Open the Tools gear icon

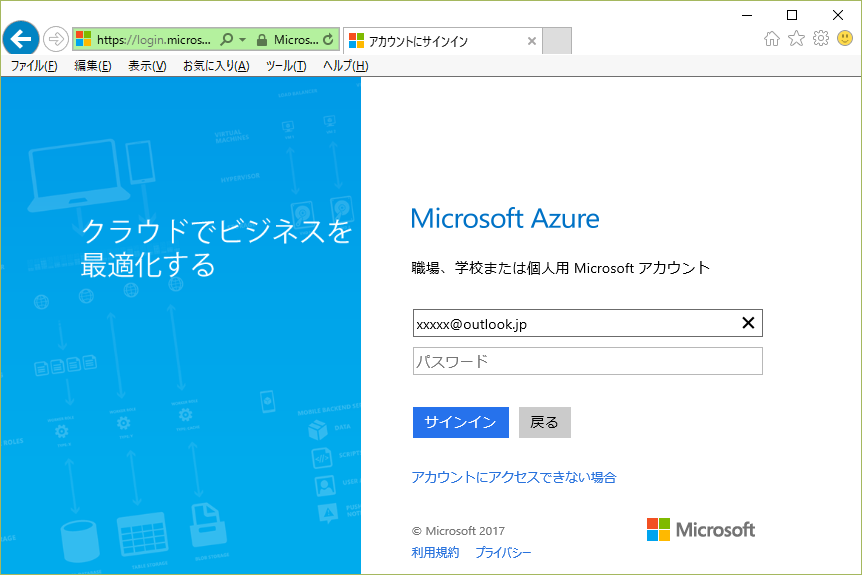[x=821, y=38]
